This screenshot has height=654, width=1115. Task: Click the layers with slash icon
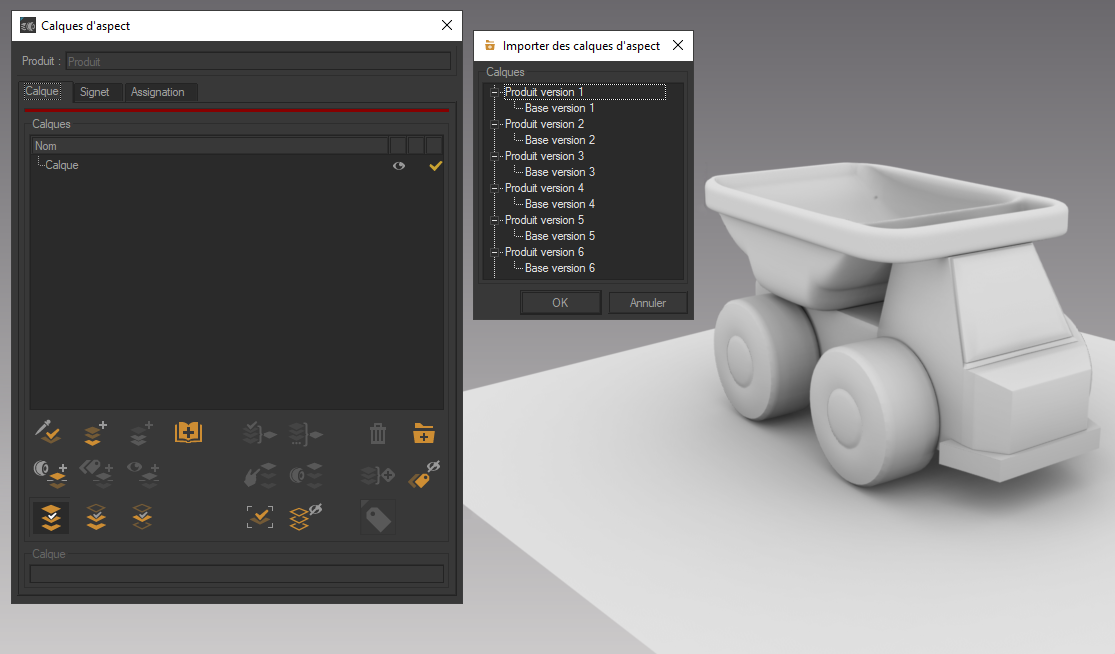[x=305, y=517]
